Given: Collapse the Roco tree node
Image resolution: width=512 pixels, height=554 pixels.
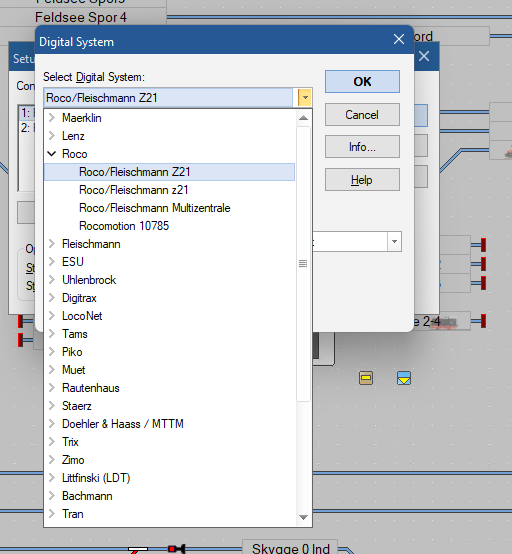Looking at the screenshot, I should pyautogui.click(x=52, y=154).
